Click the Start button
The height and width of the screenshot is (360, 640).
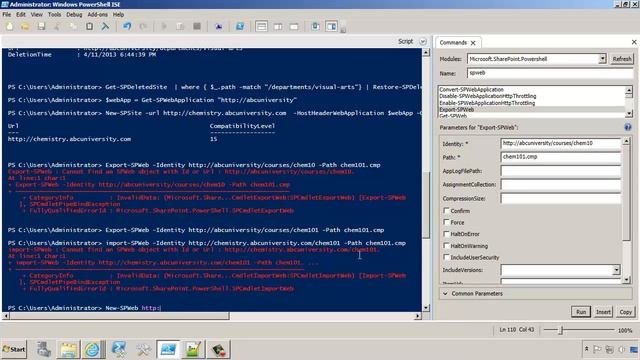pos(14,349)
